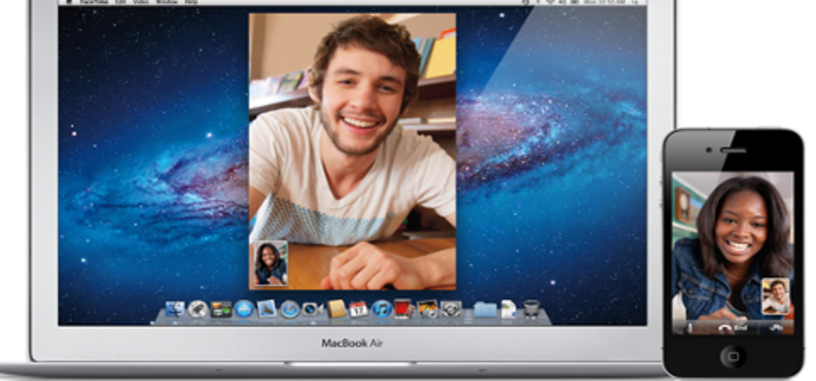
Task: Launch iTunes music note icon
Action: [381, 309]
